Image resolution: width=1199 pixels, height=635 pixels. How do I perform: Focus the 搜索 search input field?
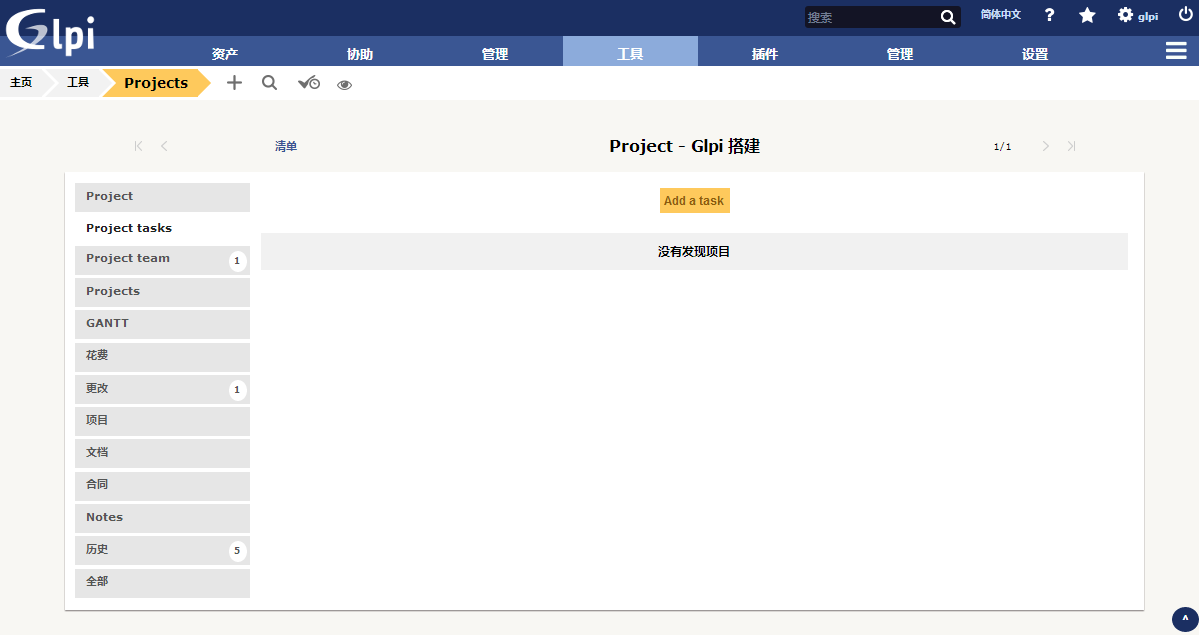[872, 17]
